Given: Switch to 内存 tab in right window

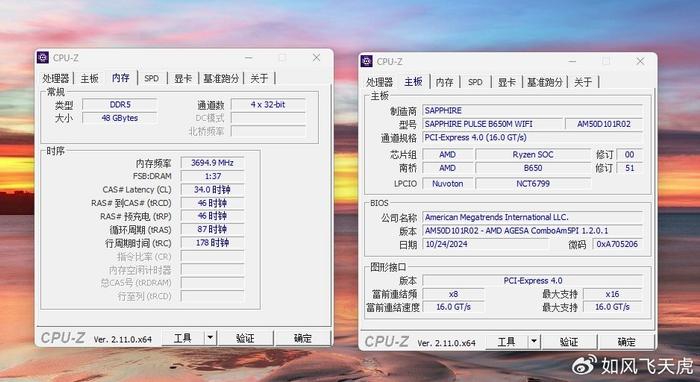Looking at the screenshot, I should (444, 82).
